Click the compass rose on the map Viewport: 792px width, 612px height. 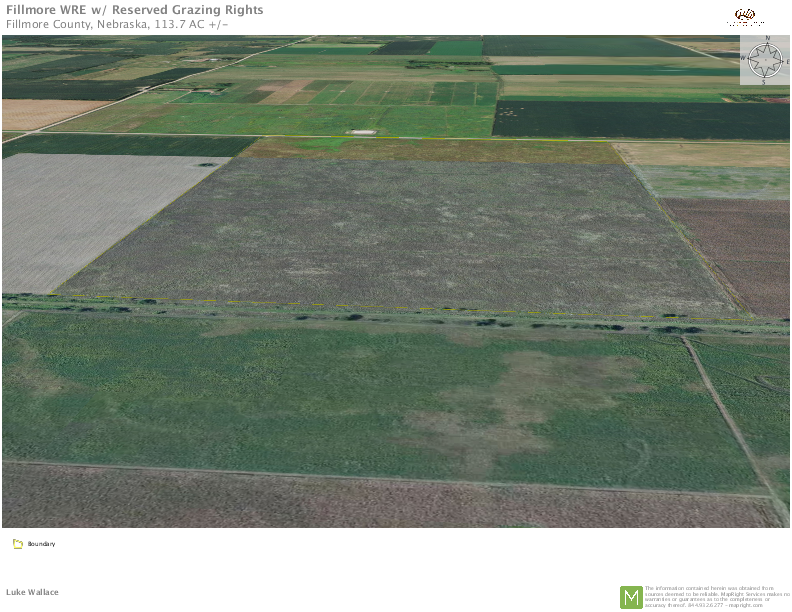[765, 61]
